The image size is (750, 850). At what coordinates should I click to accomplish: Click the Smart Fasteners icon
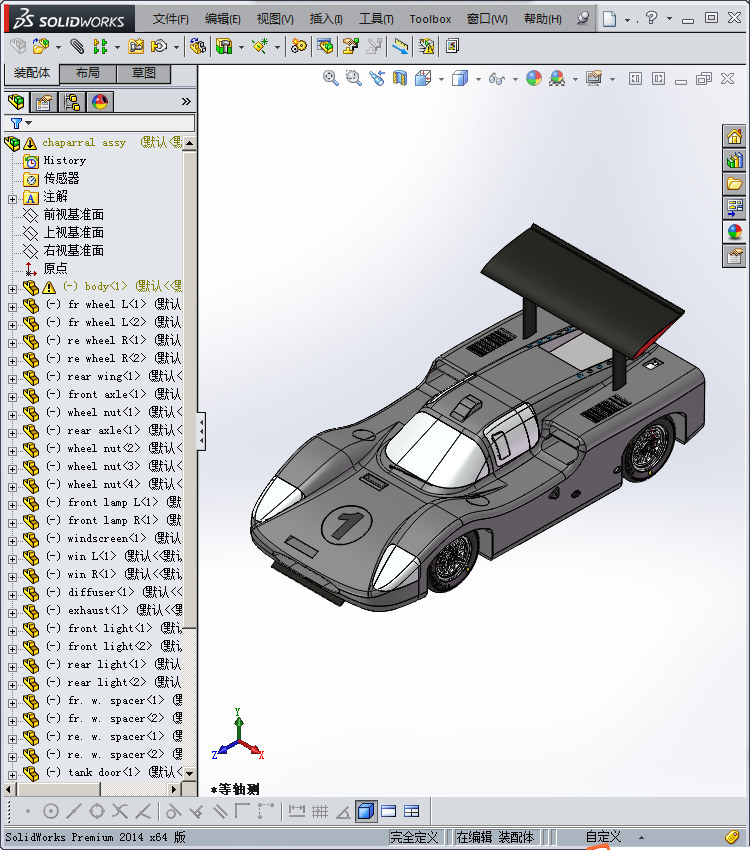pos(135,47)
